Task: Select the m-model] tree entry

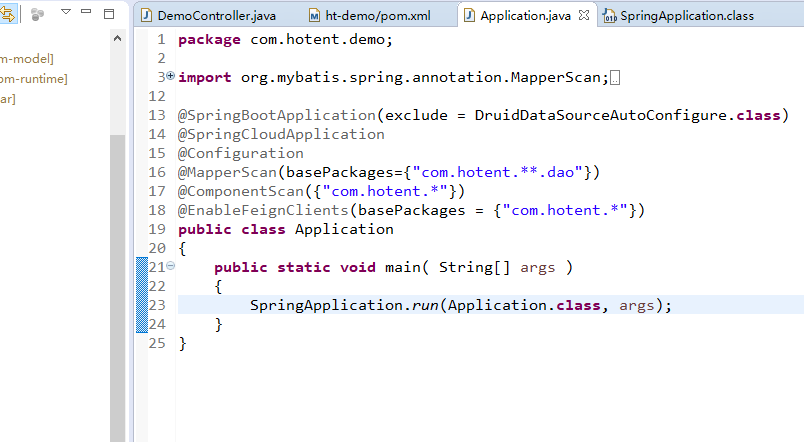Action: pyautogui.click(x=27, y=58)
